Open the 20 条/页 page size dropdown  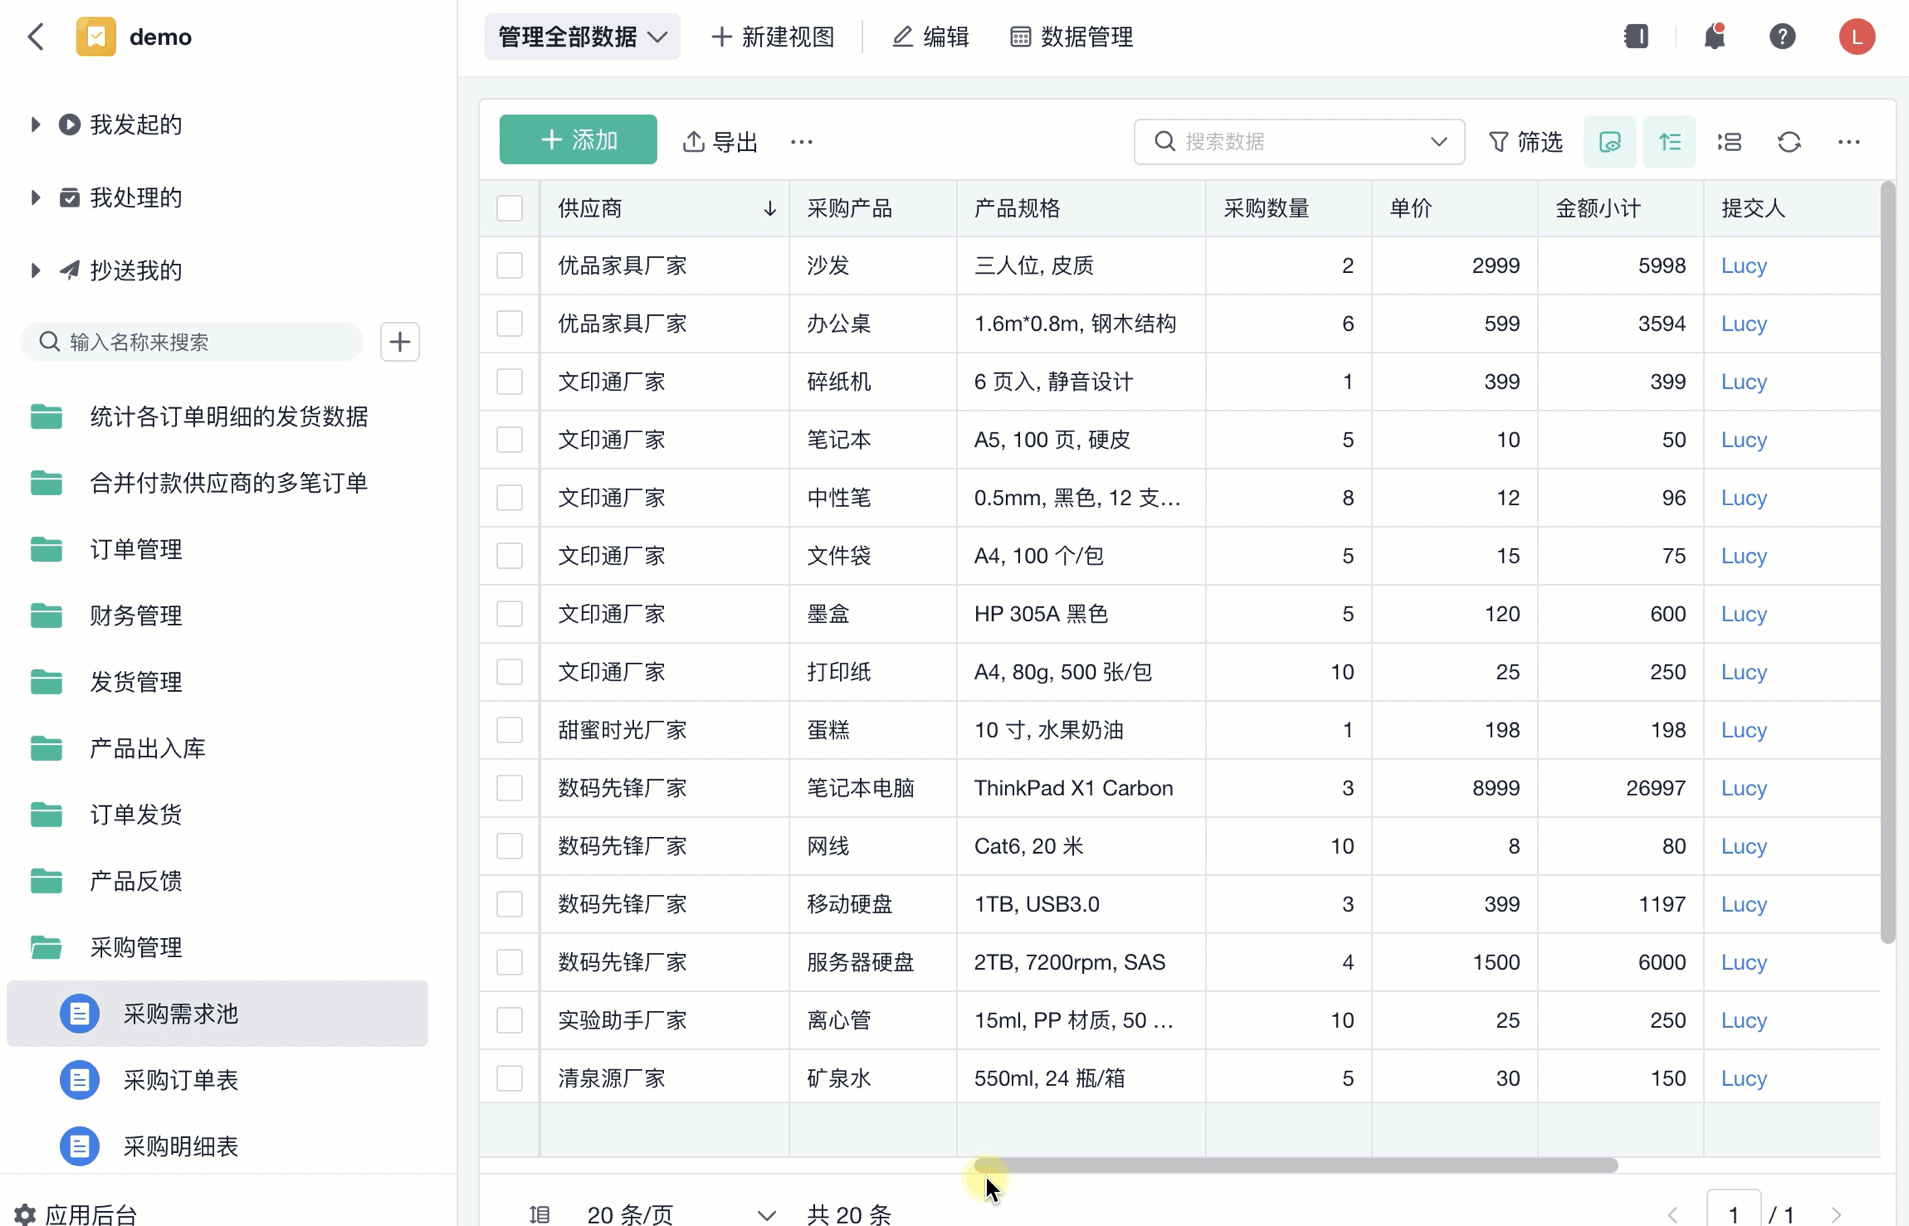point(680,1214)
